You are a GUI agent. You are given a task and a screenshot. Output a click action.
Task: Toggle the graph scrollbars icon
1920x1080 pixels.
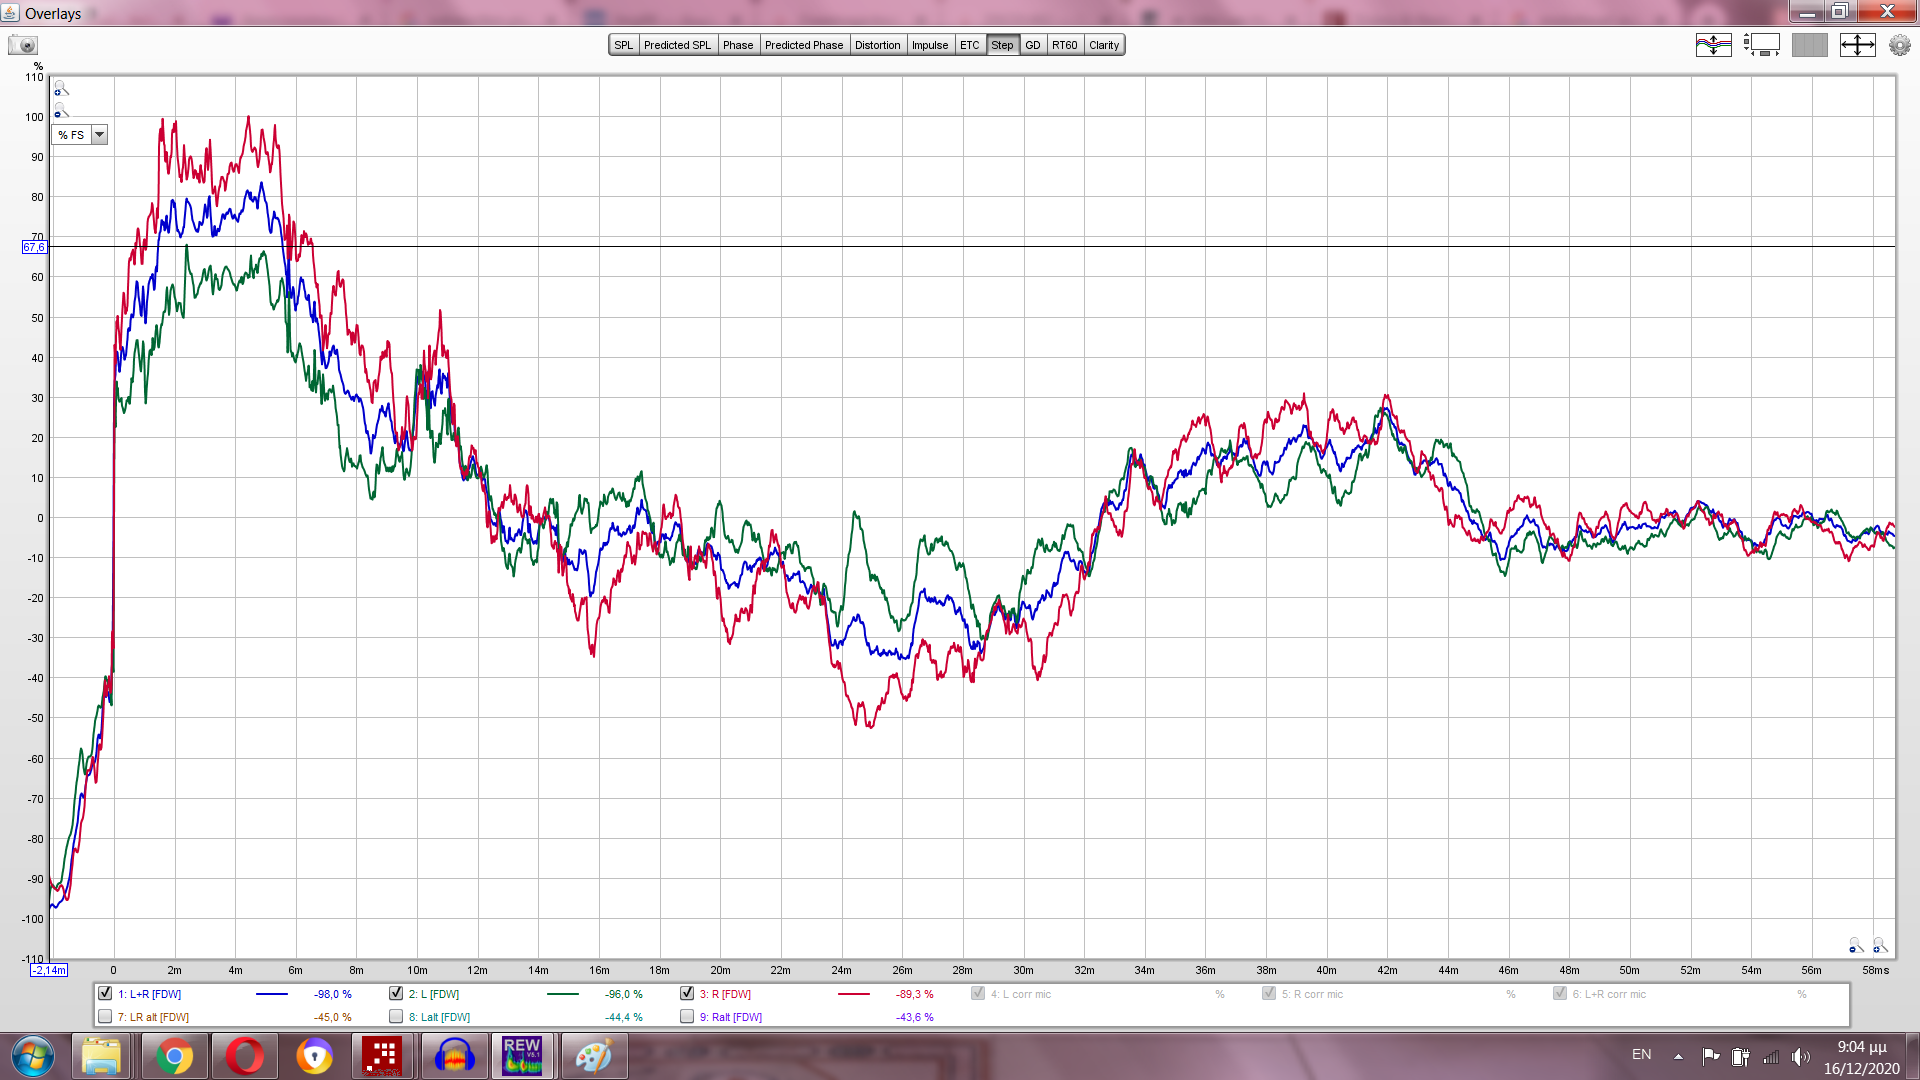(1761, 45)
